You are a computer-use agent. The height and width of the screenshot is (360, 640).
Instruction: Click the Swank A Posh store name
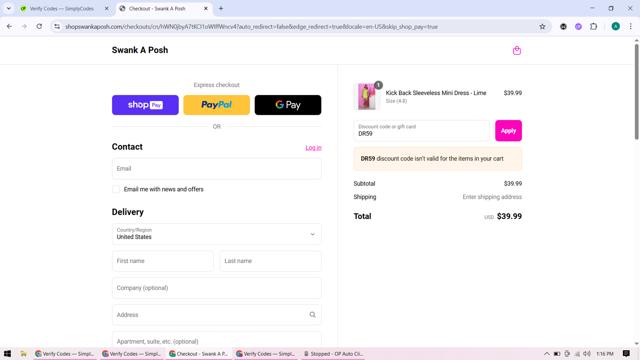pos(140,50)
